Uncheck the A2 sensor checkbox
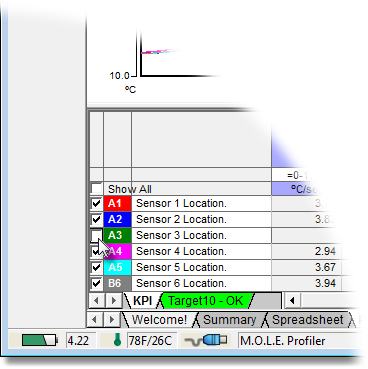 (x=96, y=219)
